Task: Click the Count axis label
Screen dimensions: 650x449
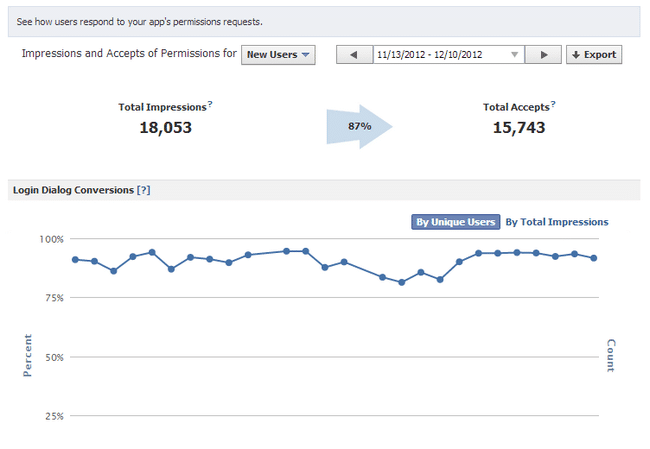Action: pyautogui.click(x=611, y=356)
